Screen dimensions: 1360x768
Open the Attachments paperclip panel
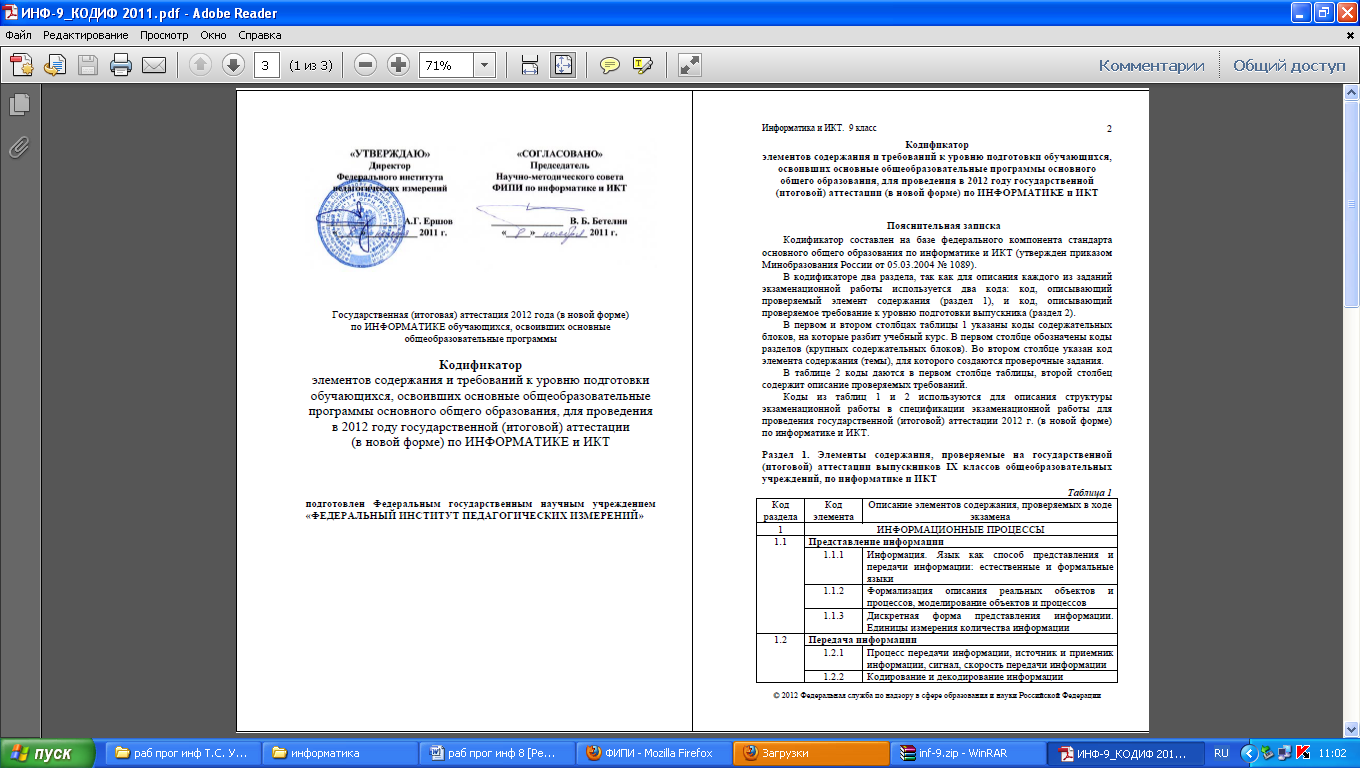(x=18, y=147)
